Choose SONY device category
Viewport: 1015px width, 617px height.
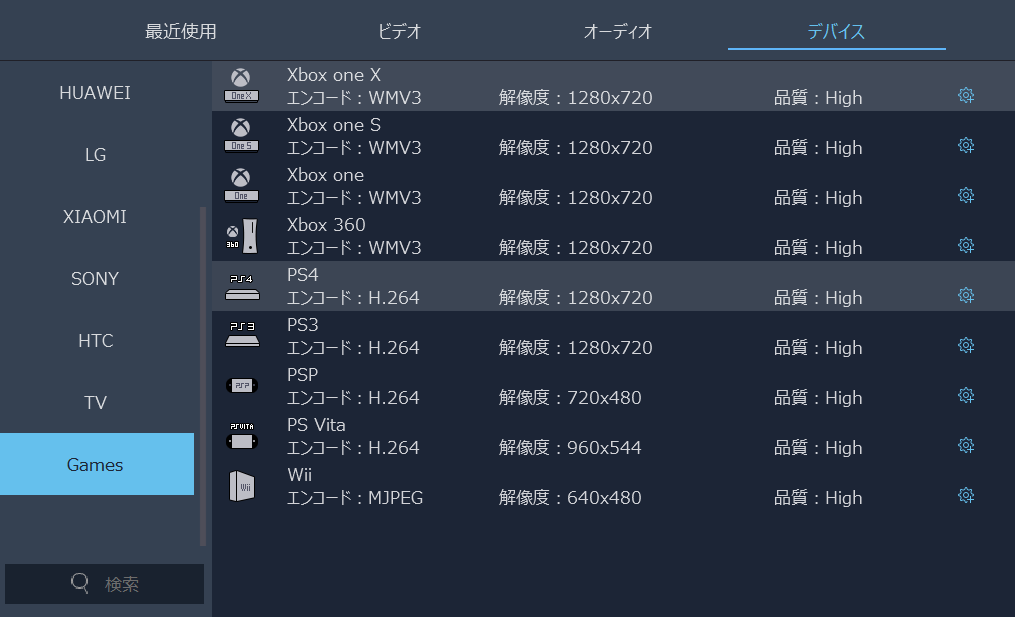(x=95, y=279)
